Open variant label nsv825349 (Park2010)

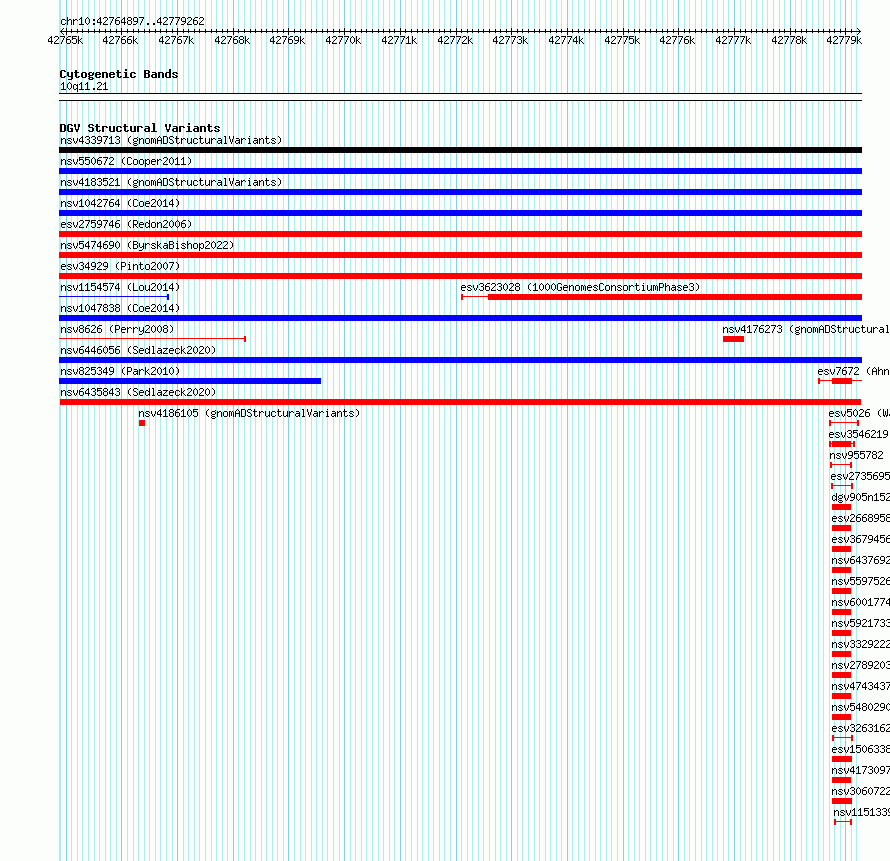click(120, 371)
